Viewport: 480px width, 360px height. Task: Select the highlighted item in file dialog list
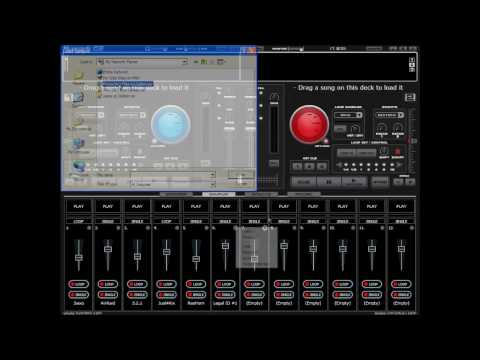(x=128, y=83)
